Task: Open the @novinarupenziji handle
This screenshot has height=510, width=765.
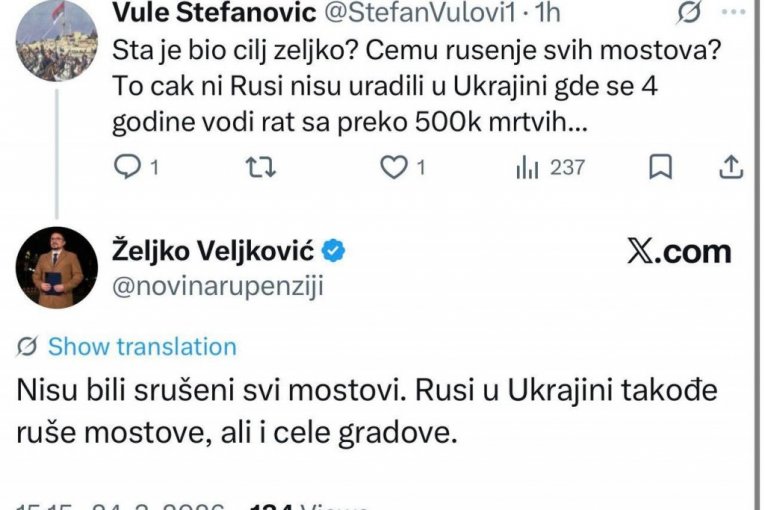Action: coord(221,286)
